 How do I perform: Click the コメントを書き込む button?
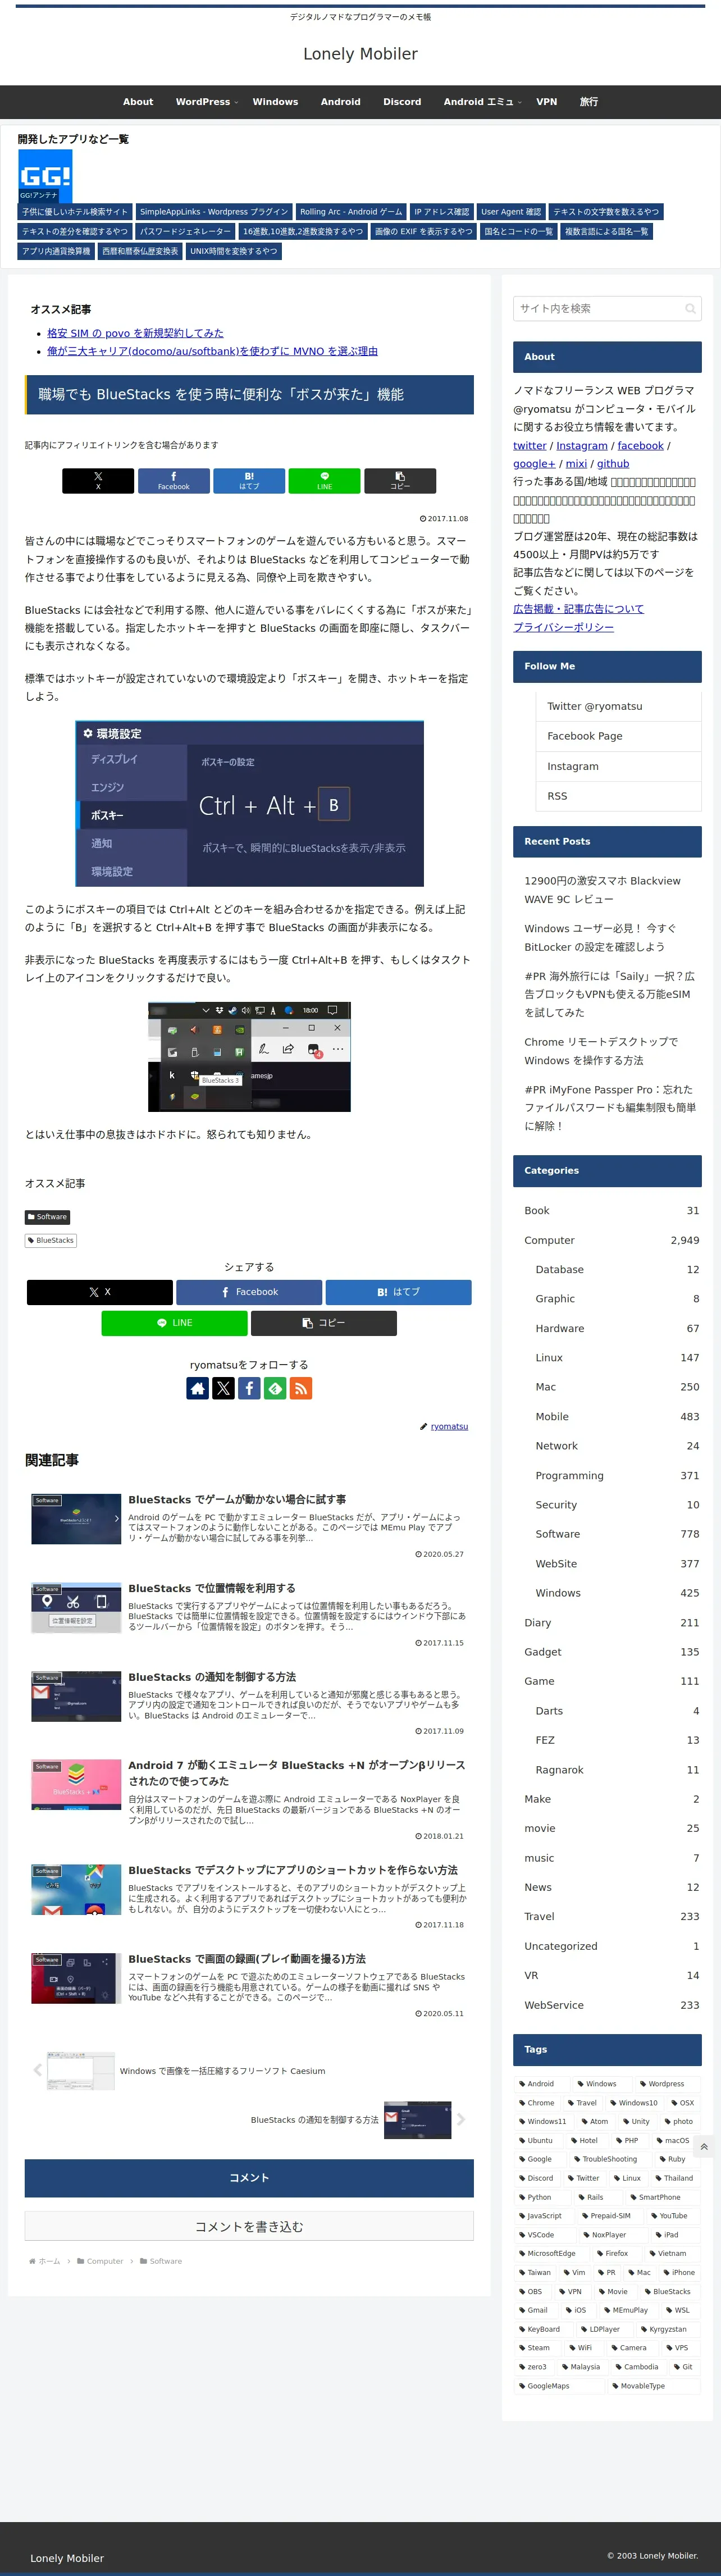click(x=249, y=2227)
